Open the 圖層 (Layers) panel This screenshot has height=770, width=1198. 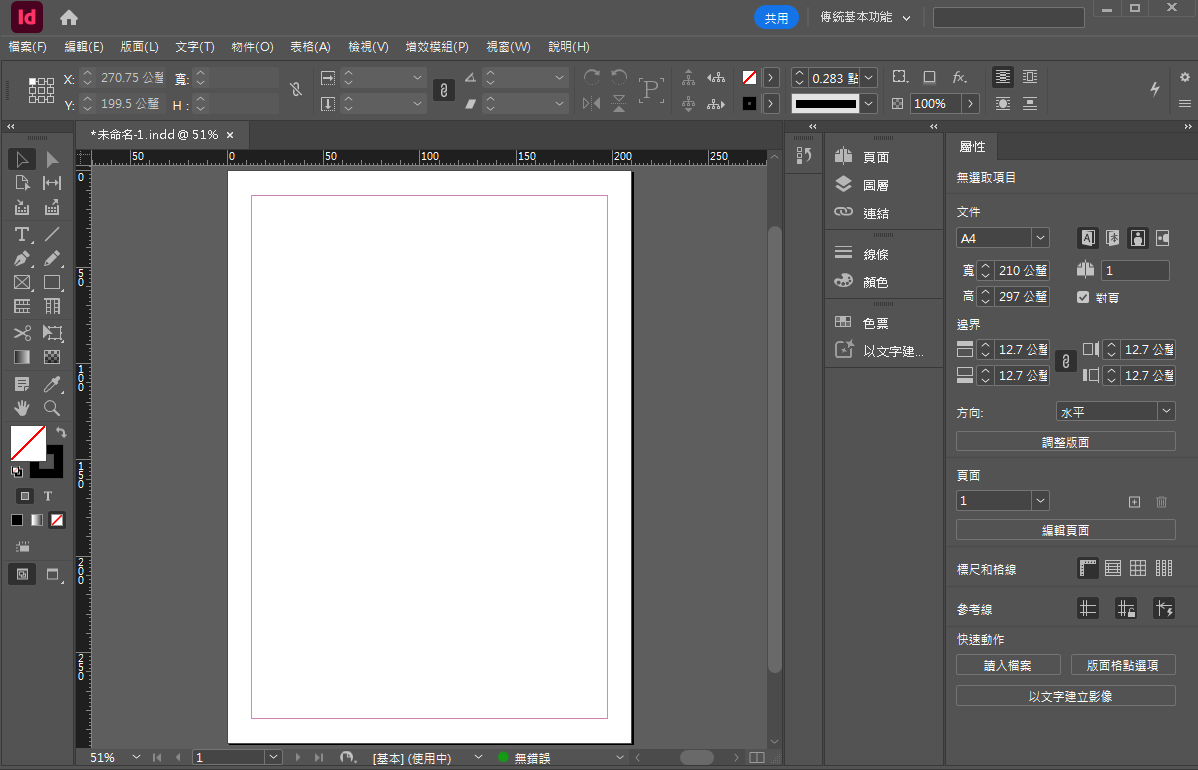862,185
